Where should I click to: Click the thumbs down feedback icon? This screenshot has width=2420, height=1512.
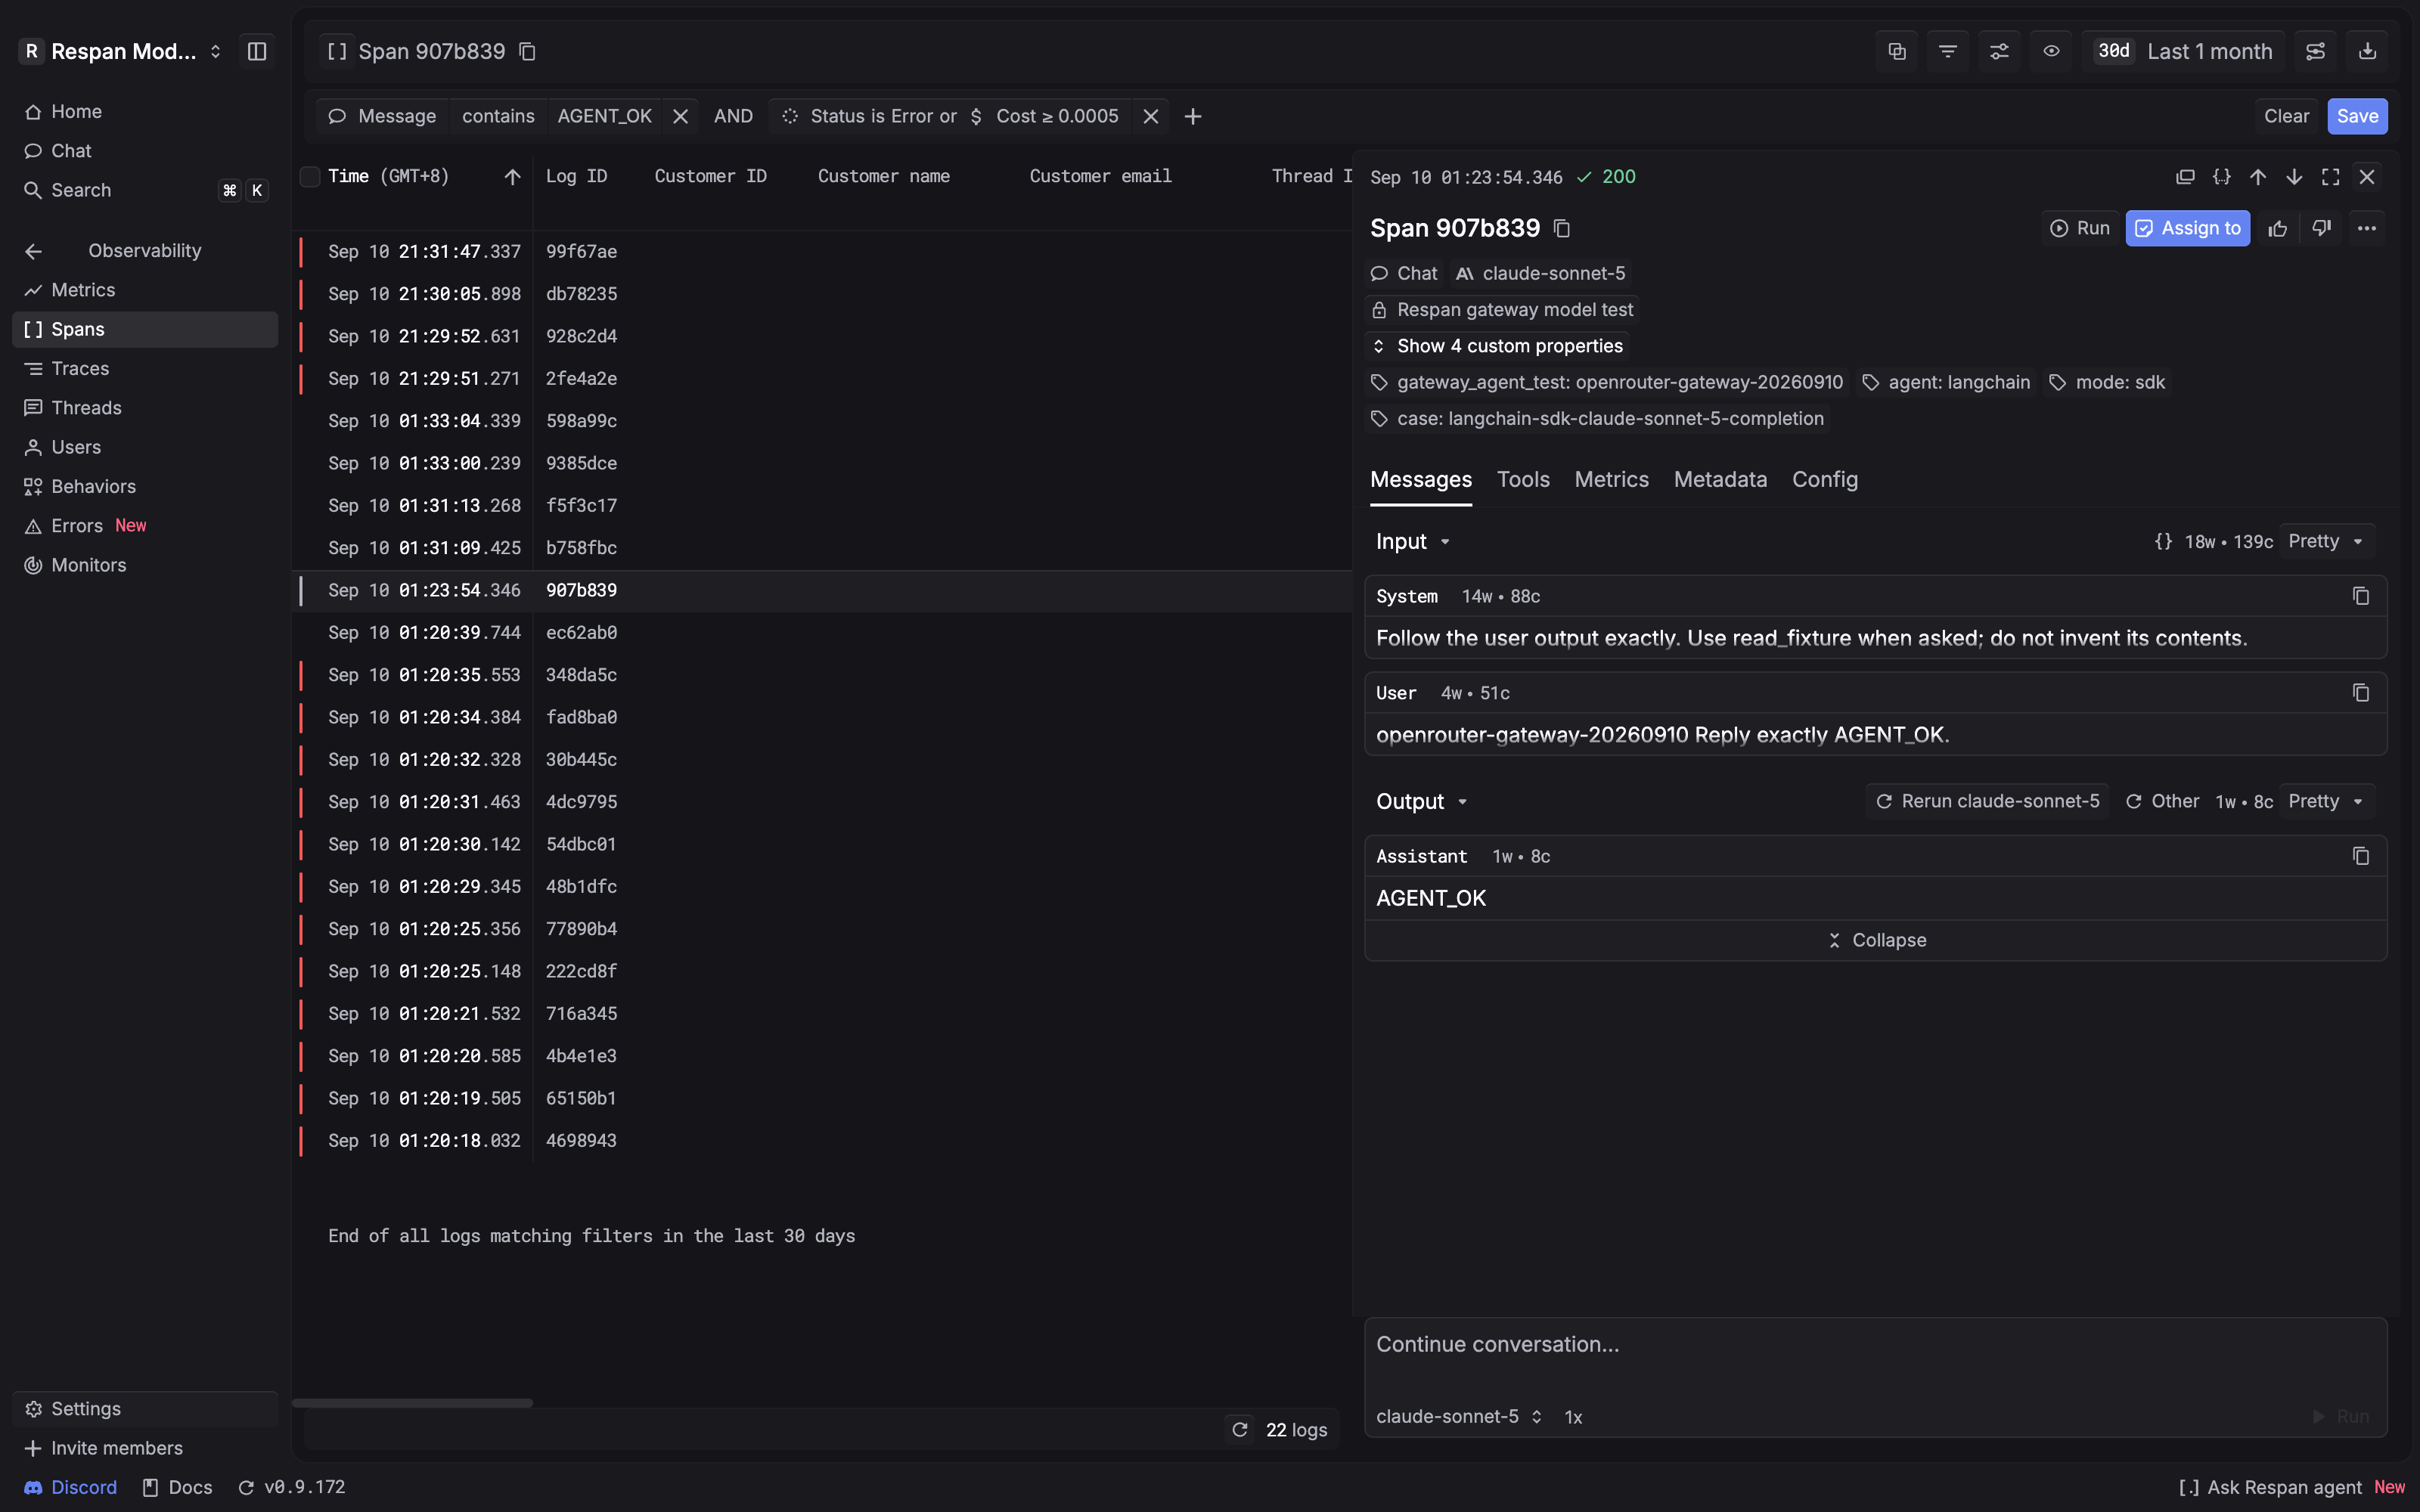2321,228
